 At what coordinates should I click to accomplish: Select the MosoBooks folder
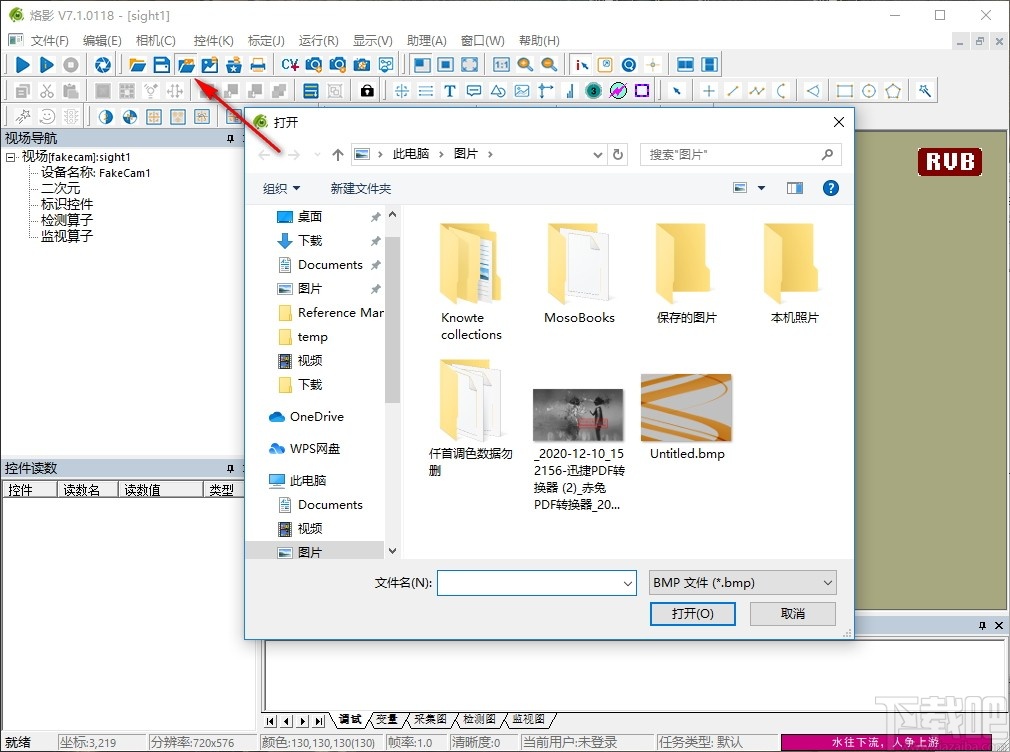[579, 273]
